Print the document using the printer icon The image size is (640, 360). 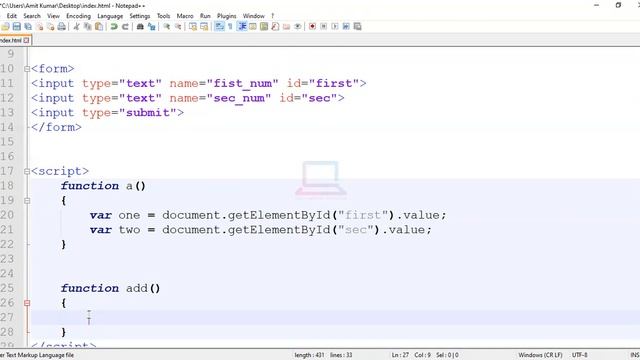[62, 27]
